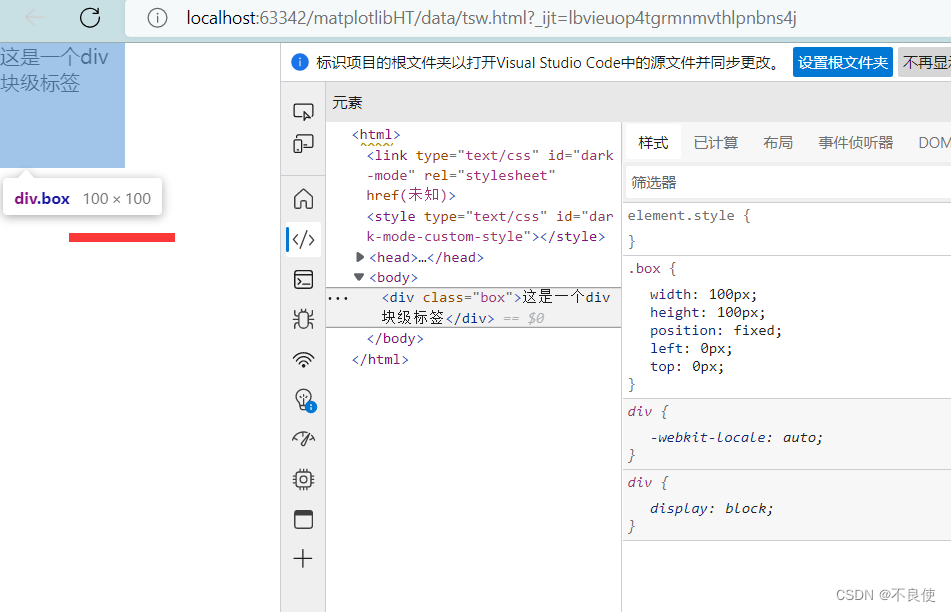Select the Elements panel code icon
Viewport: 951px width, 612px height.
coord(303,239)
